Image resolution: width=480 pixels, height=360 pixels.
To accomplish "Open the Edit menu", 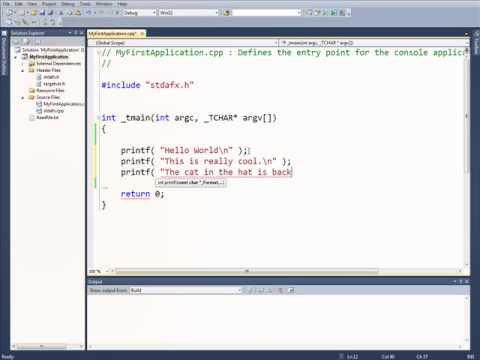I will [x=19, y=4].
